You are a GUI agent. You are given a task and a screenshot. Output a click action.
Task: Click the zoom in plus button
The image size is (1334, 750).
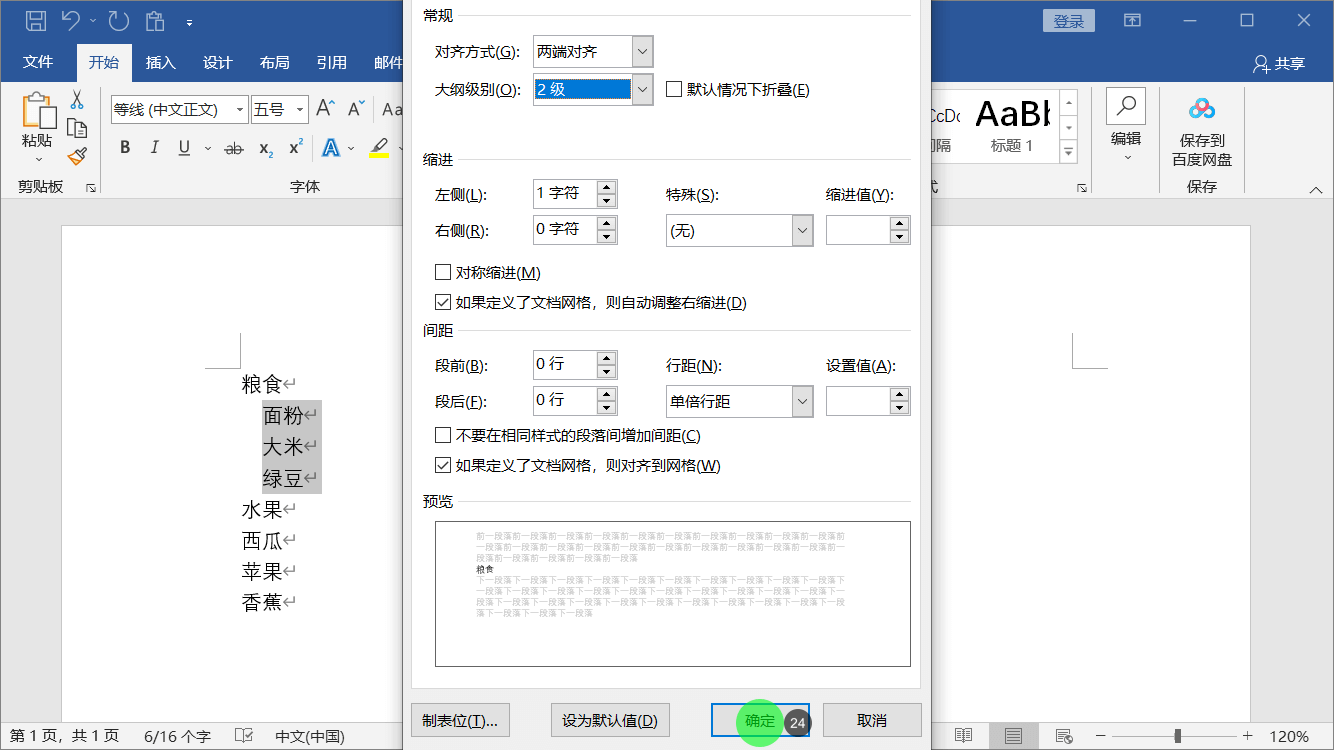(1248, 736)
